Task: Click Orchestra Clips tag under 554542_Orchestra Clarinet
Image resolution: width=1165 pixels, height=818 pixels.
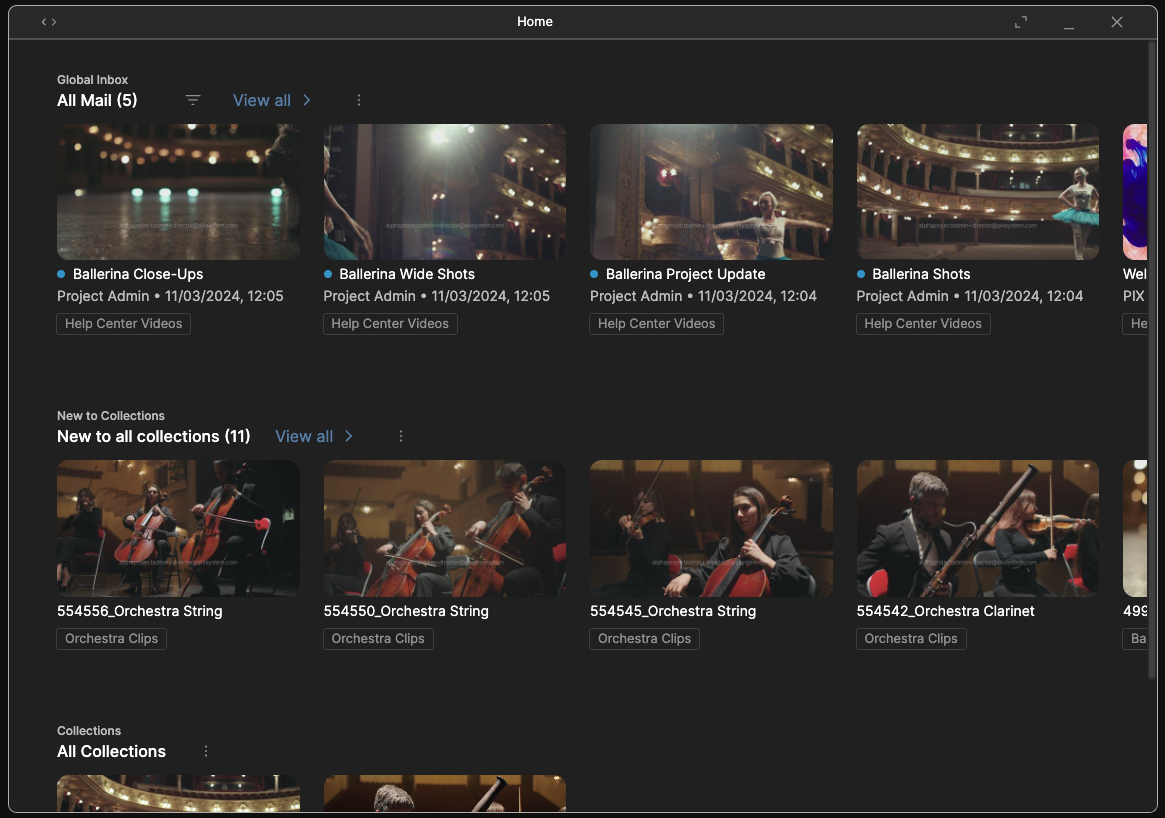Action: (911, 639)
